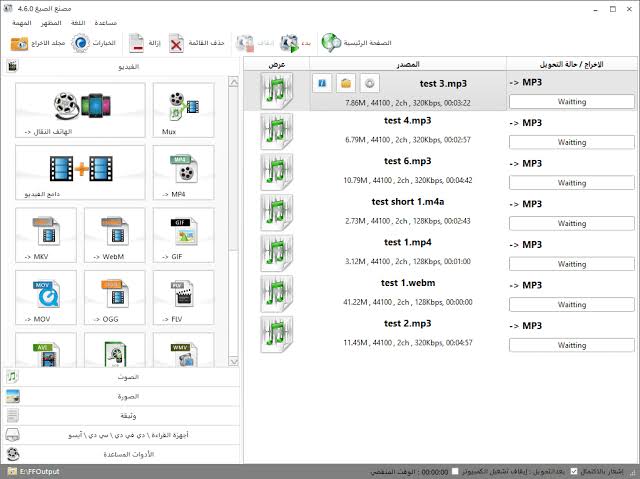Open the options (الخيارات) toolbar icon
Screen dimensions: 640x479
click(x=80, y=43)
